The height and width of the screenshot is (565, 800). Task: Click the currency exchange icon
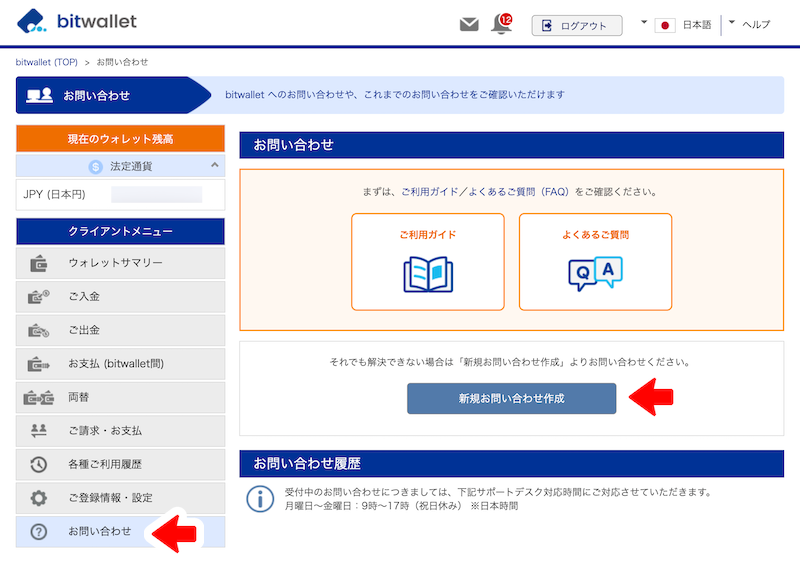click(x=39, y=398)
